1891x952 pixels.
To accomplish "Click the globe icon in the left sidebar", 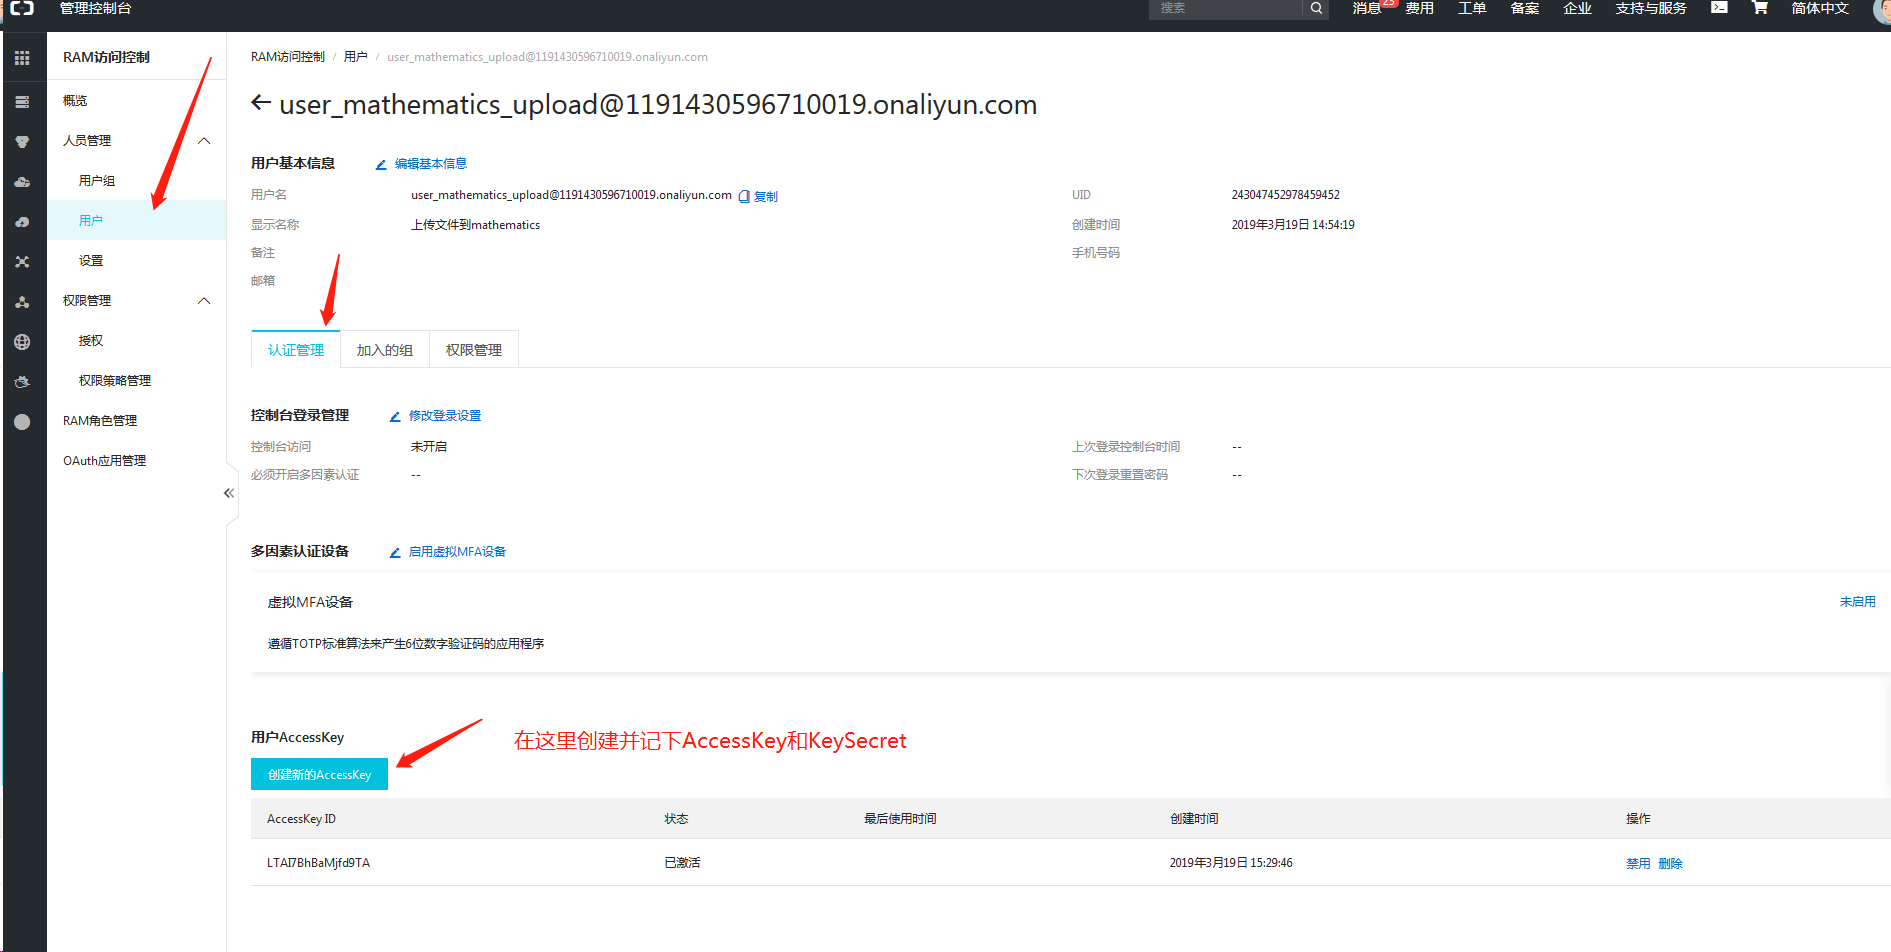I will [22, 341].
